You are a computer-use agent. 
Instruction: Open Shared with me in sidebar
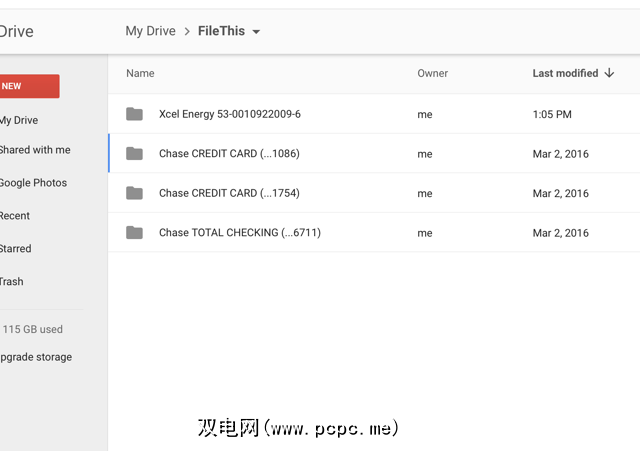click(35, 150)
